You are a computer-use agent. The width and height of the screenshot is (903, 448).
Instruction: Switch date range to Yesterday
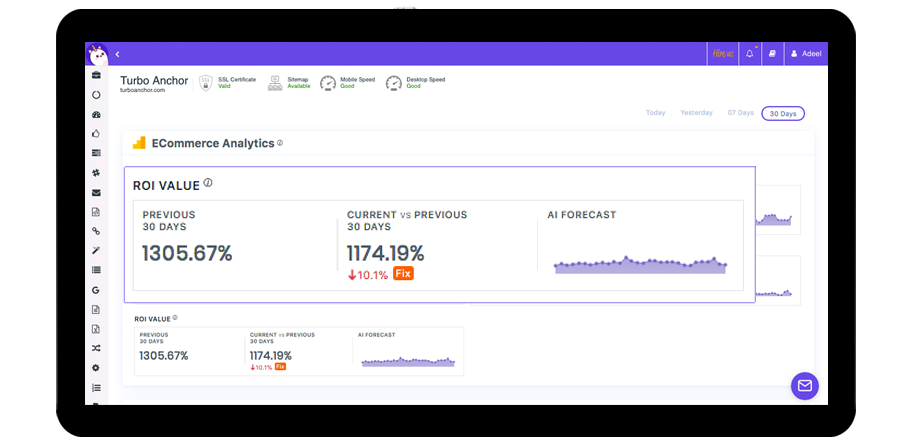pos(696,113)
